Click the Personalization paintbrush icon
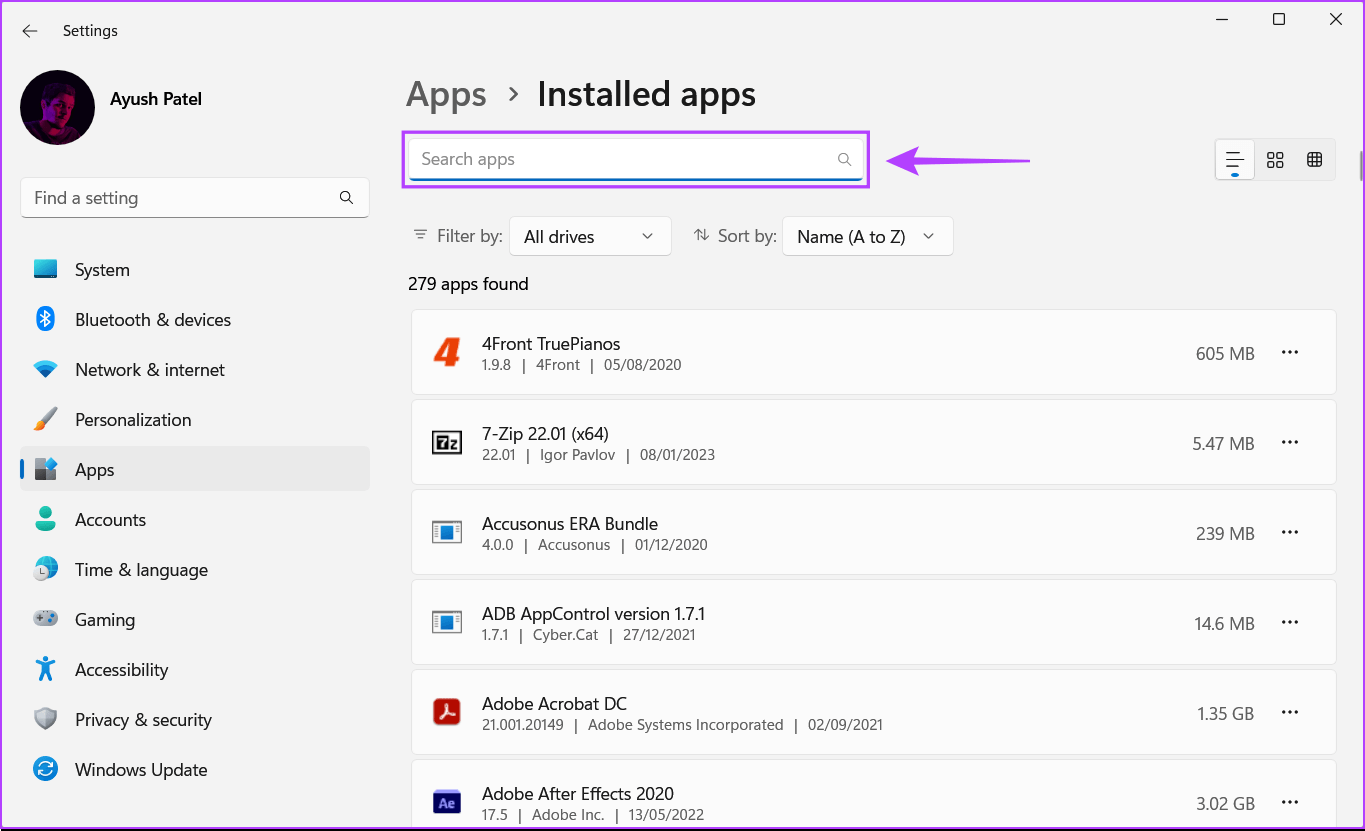Image resolution: width=1365 pixels, height=831 pixels. tap(45, 419)
